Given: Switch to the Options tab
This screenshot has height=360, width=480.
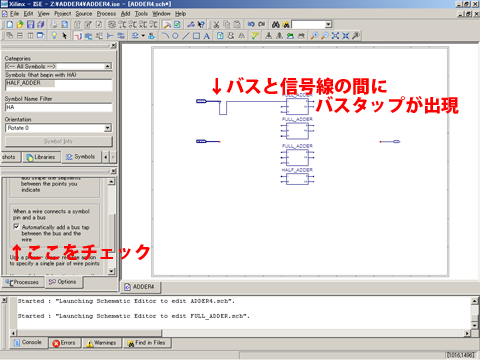Looking at the screenshot, I should 63,282.
